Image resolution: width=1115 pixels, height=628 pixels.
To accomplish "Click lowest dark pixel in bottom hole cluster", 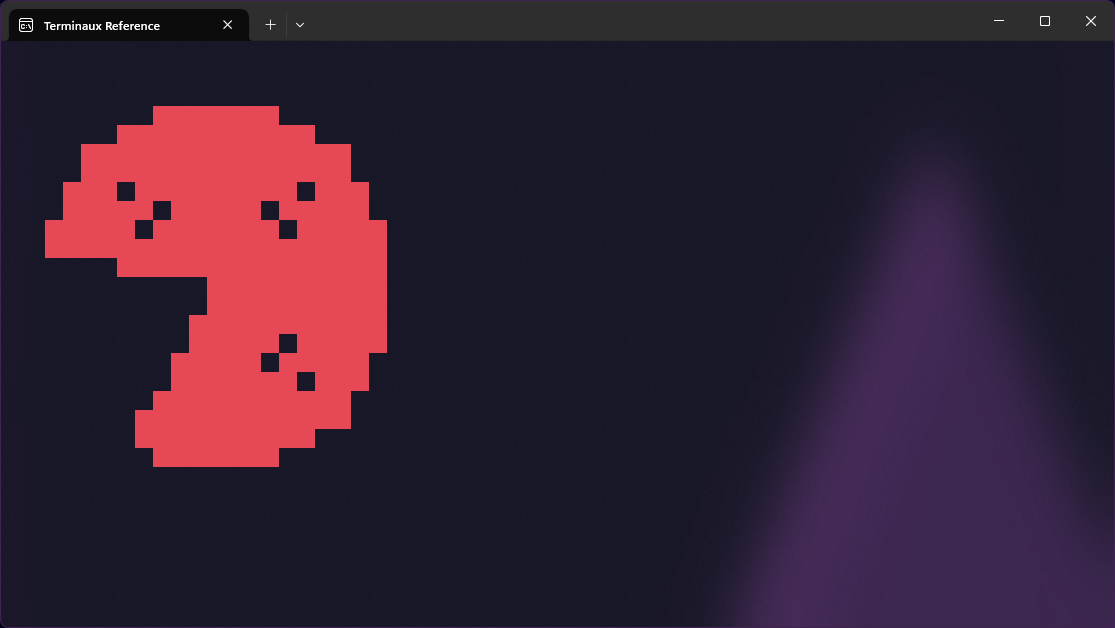I will pyautogui.click(x=306, y=381).
